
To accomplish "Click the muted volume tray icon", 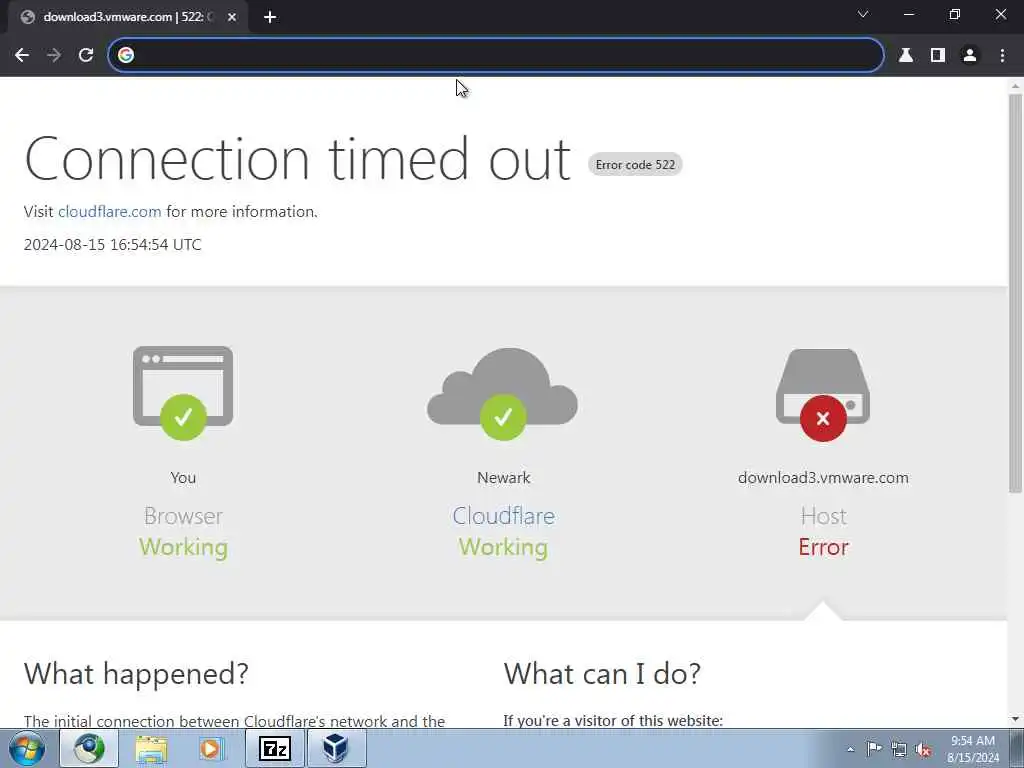I will [x=923, y=750].
